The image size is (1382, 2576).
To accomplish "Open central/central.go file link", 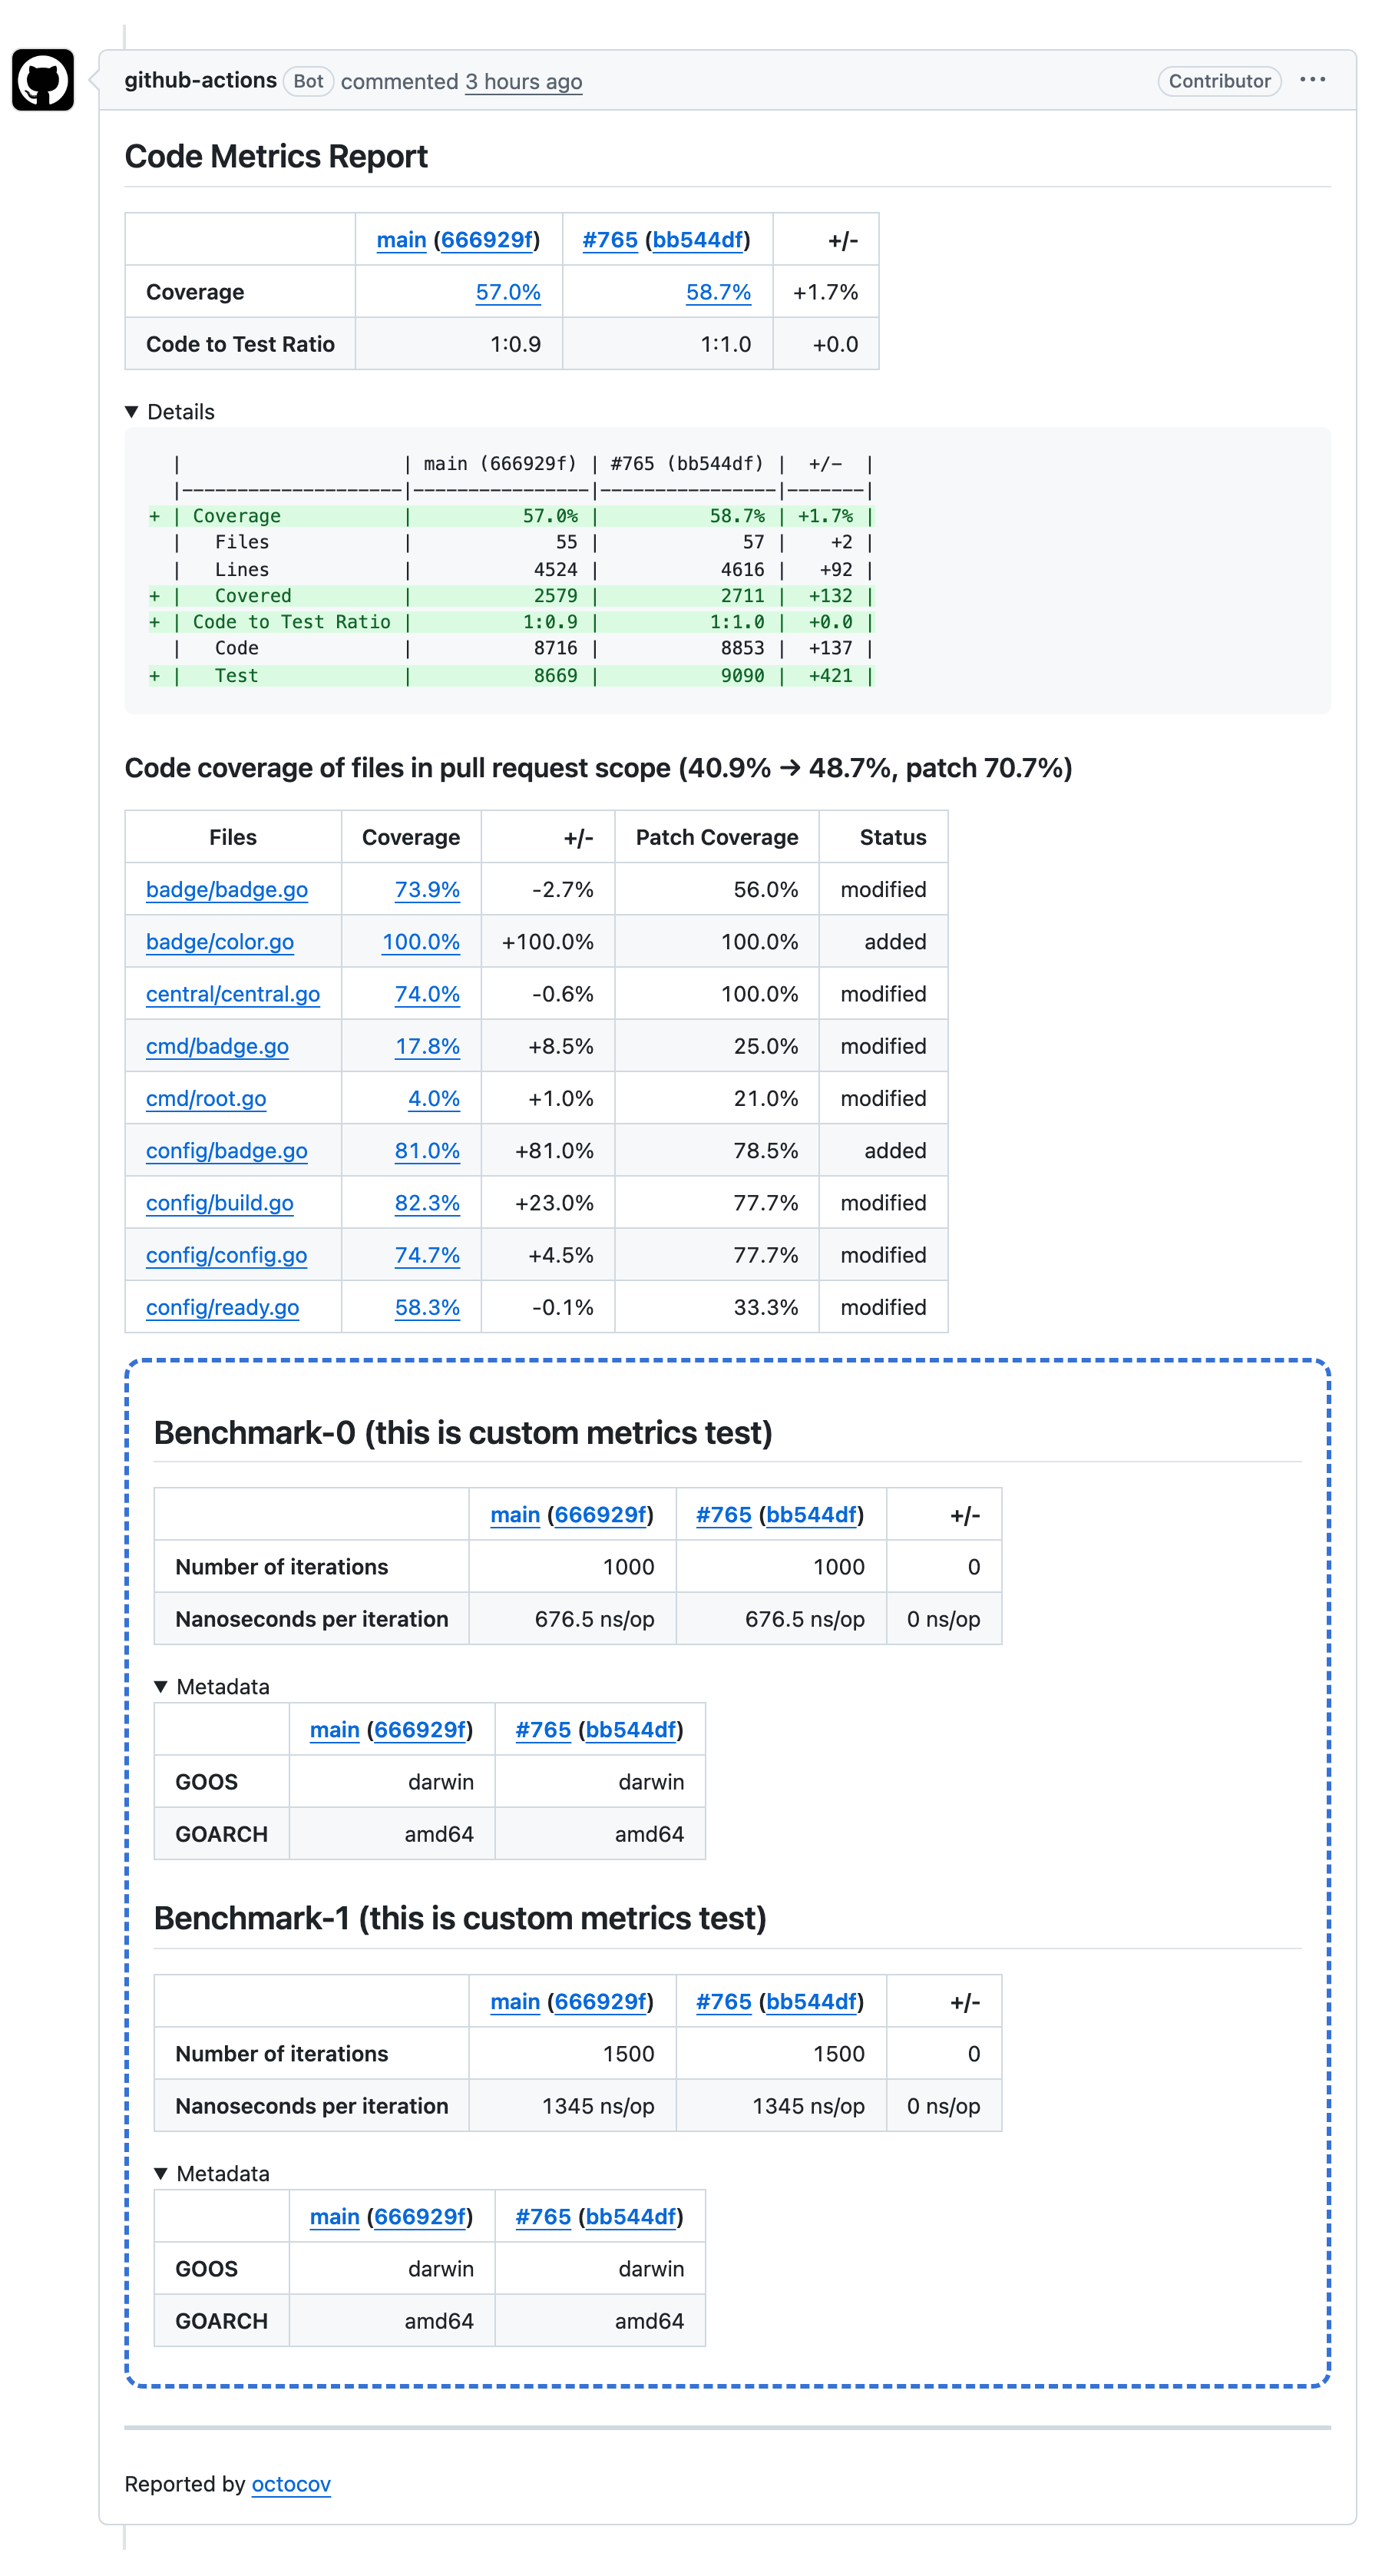I will click(233, 994).
